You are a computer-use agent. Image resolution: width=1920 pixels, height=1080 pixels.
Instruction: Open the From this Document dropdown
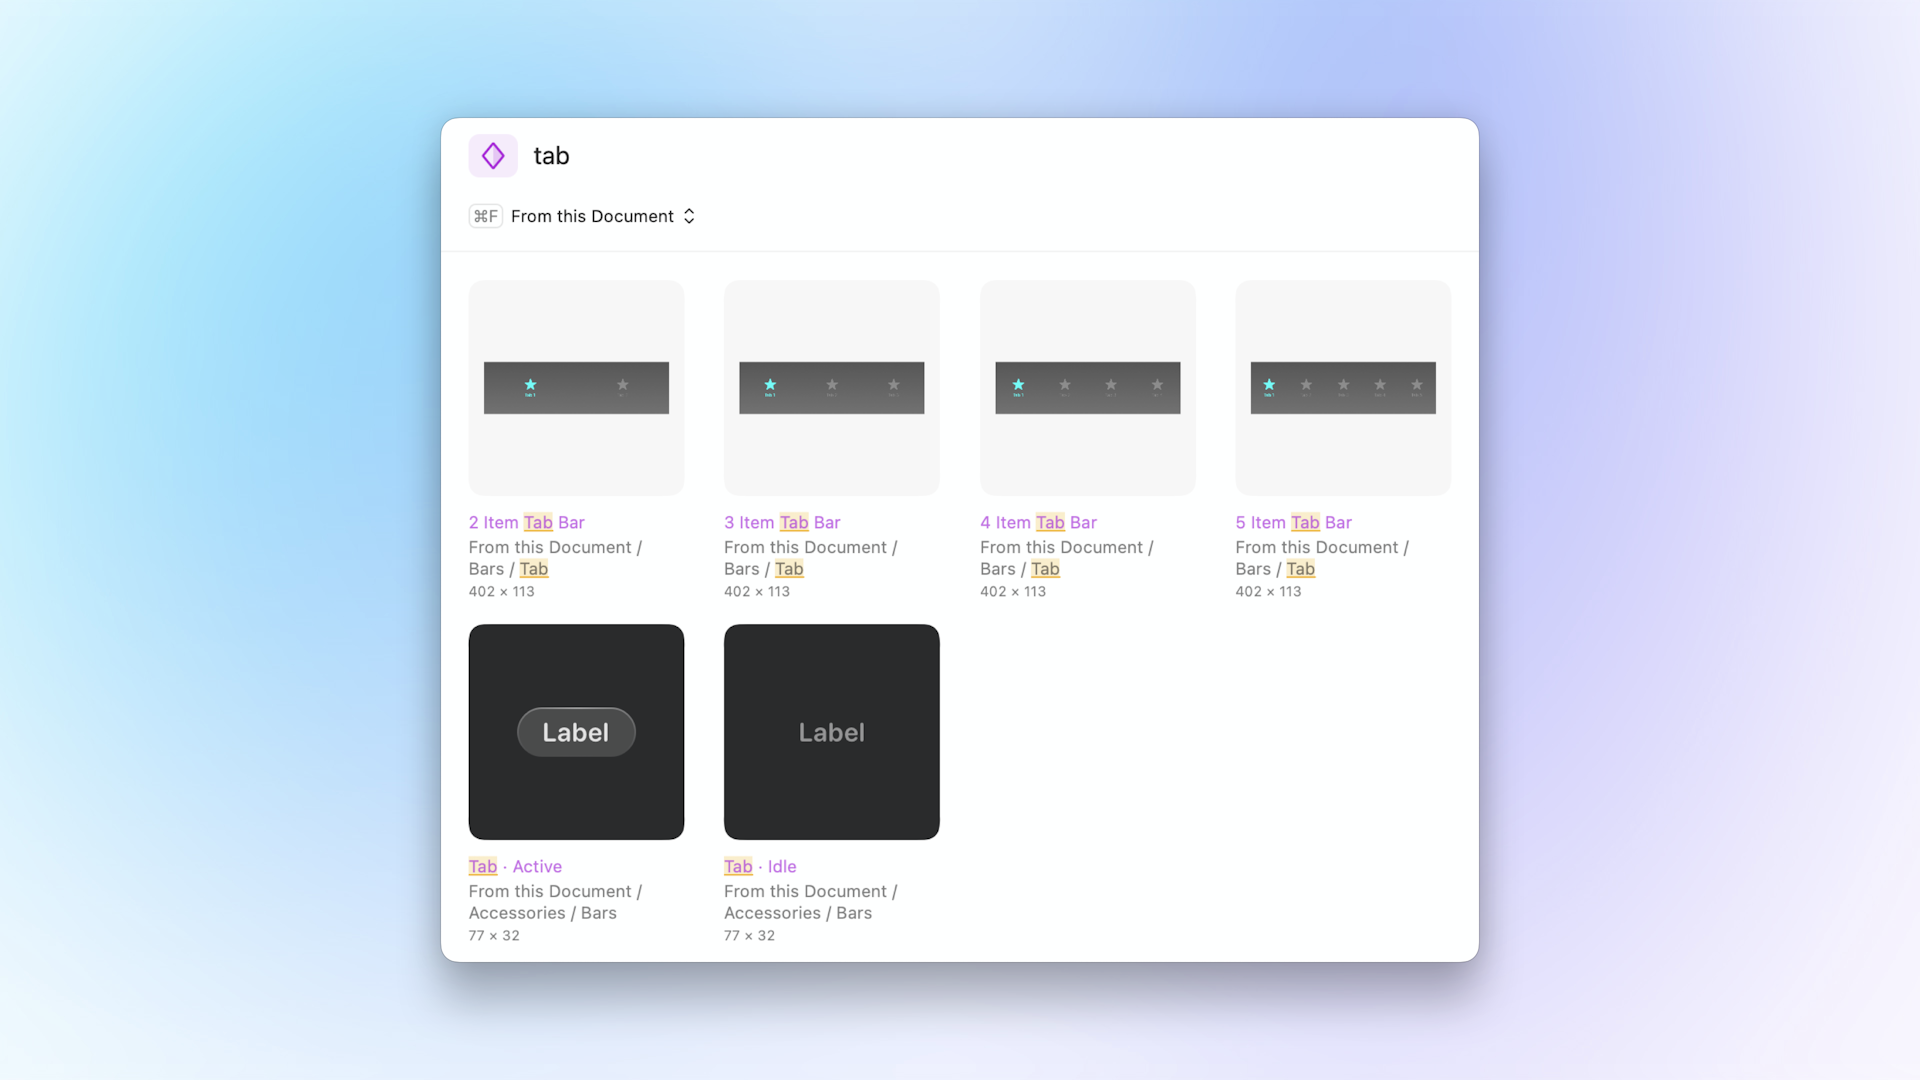pyautogui.click(x=592, y=216)
